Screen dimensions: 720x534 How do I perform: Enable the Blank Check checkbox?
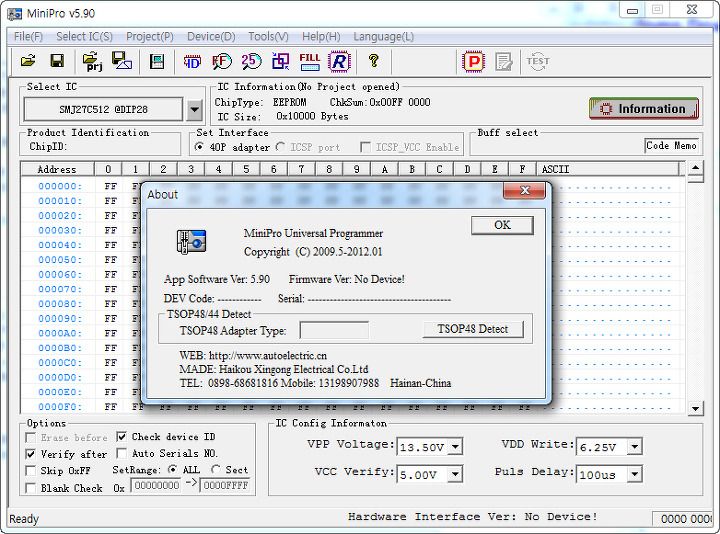pyautogui.click(x=30, y=488)
